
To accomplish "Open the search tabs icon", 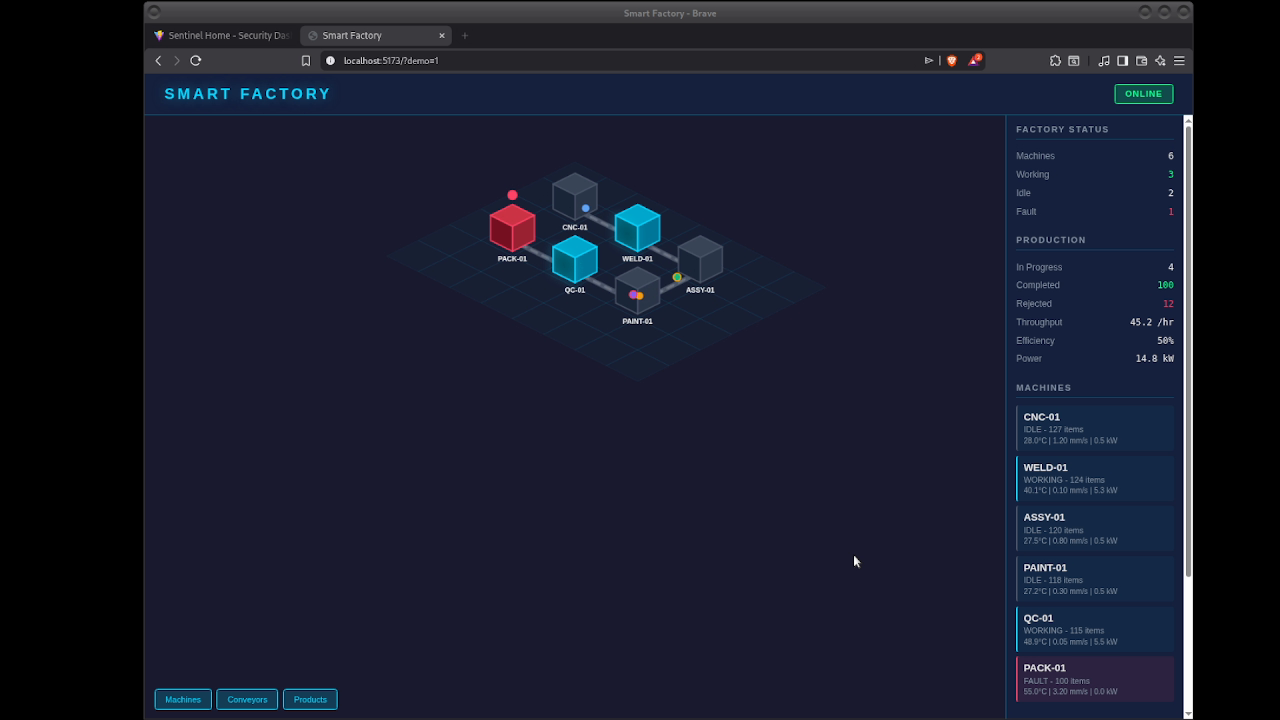I will coord(1074,61).
